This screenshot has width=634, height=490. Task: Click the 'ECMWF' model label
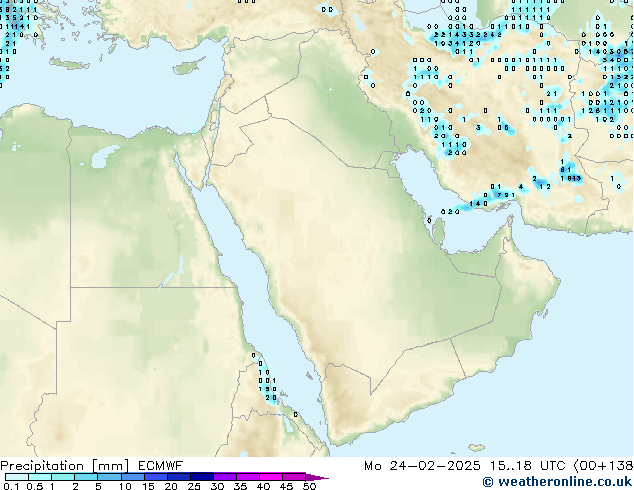[x=161, y=466]
